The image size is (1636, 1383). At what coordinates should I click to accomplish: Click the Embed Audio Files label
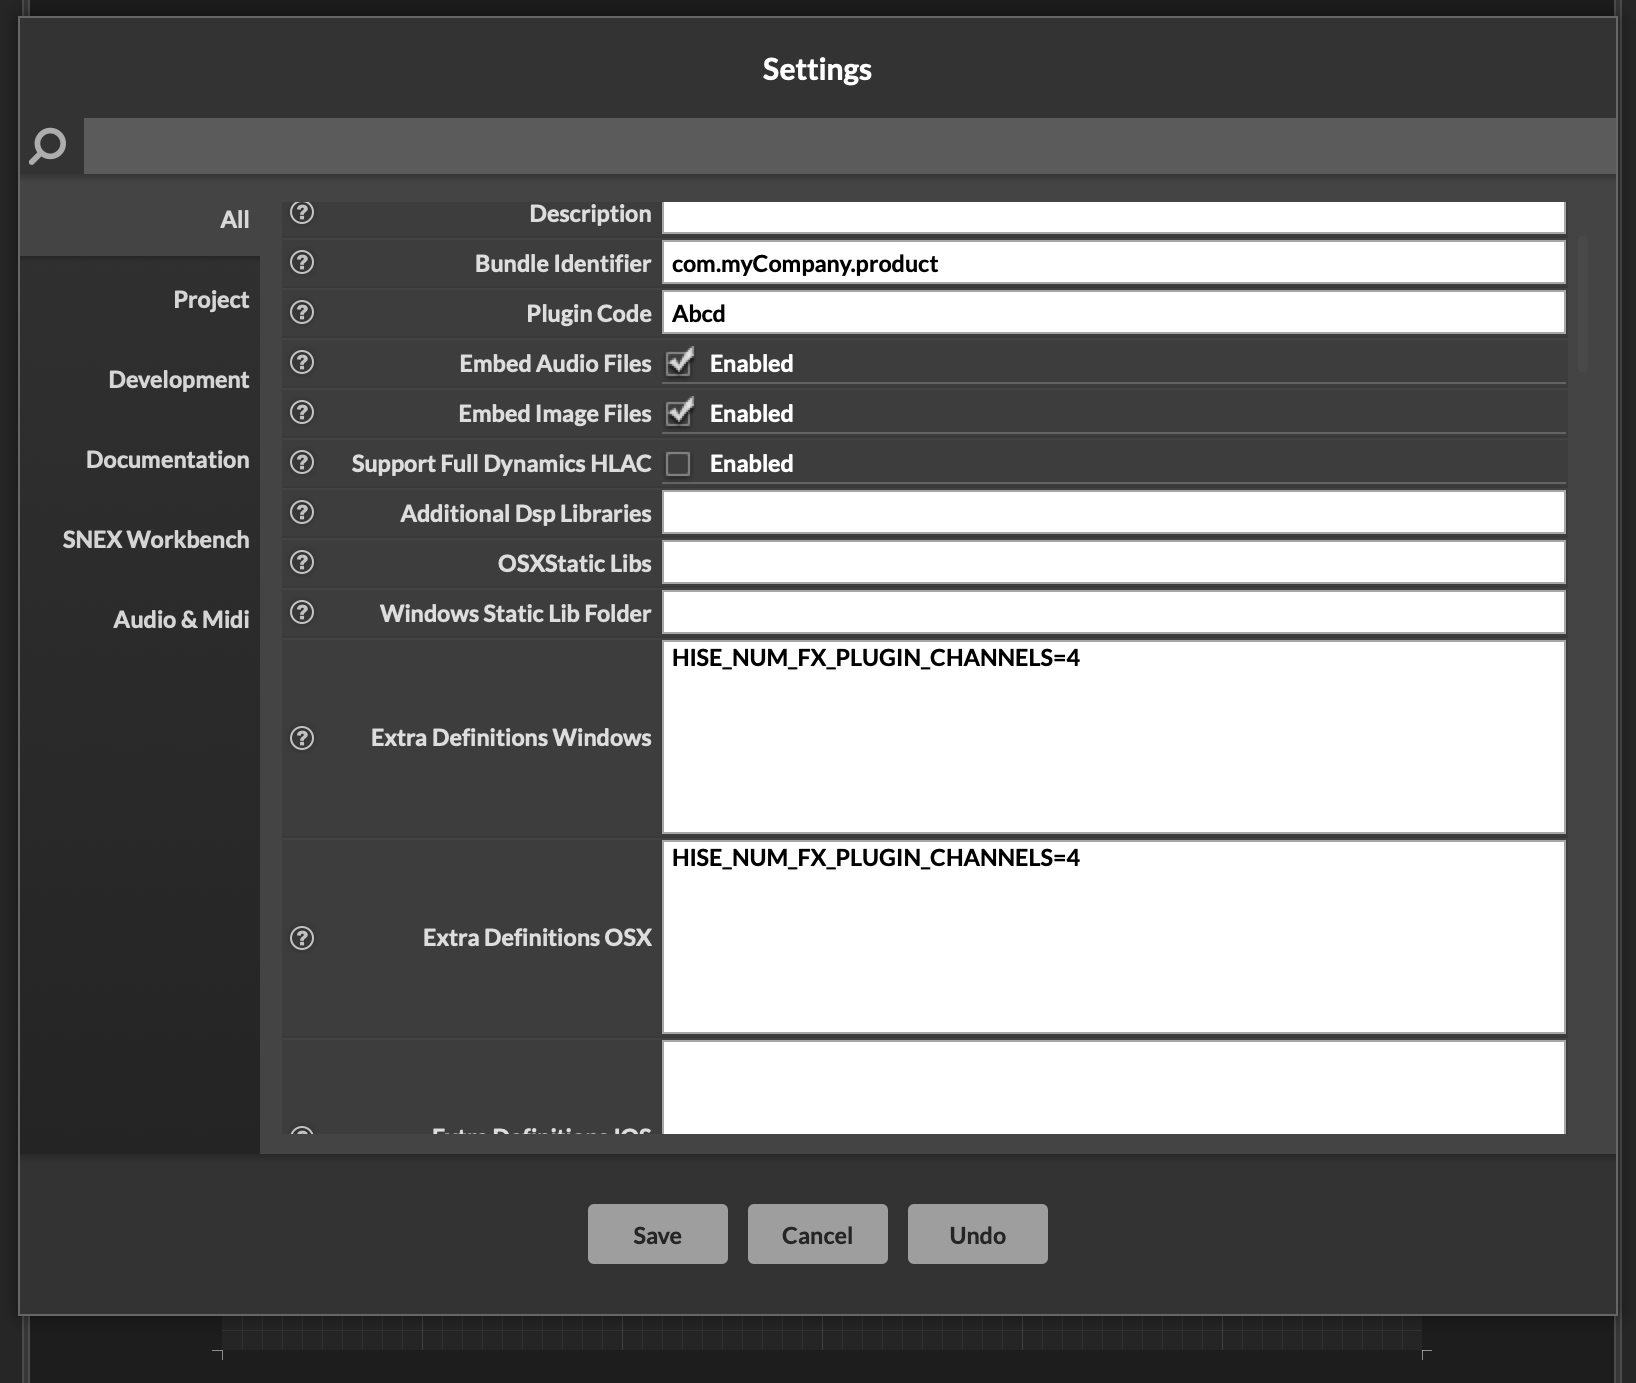555,363
